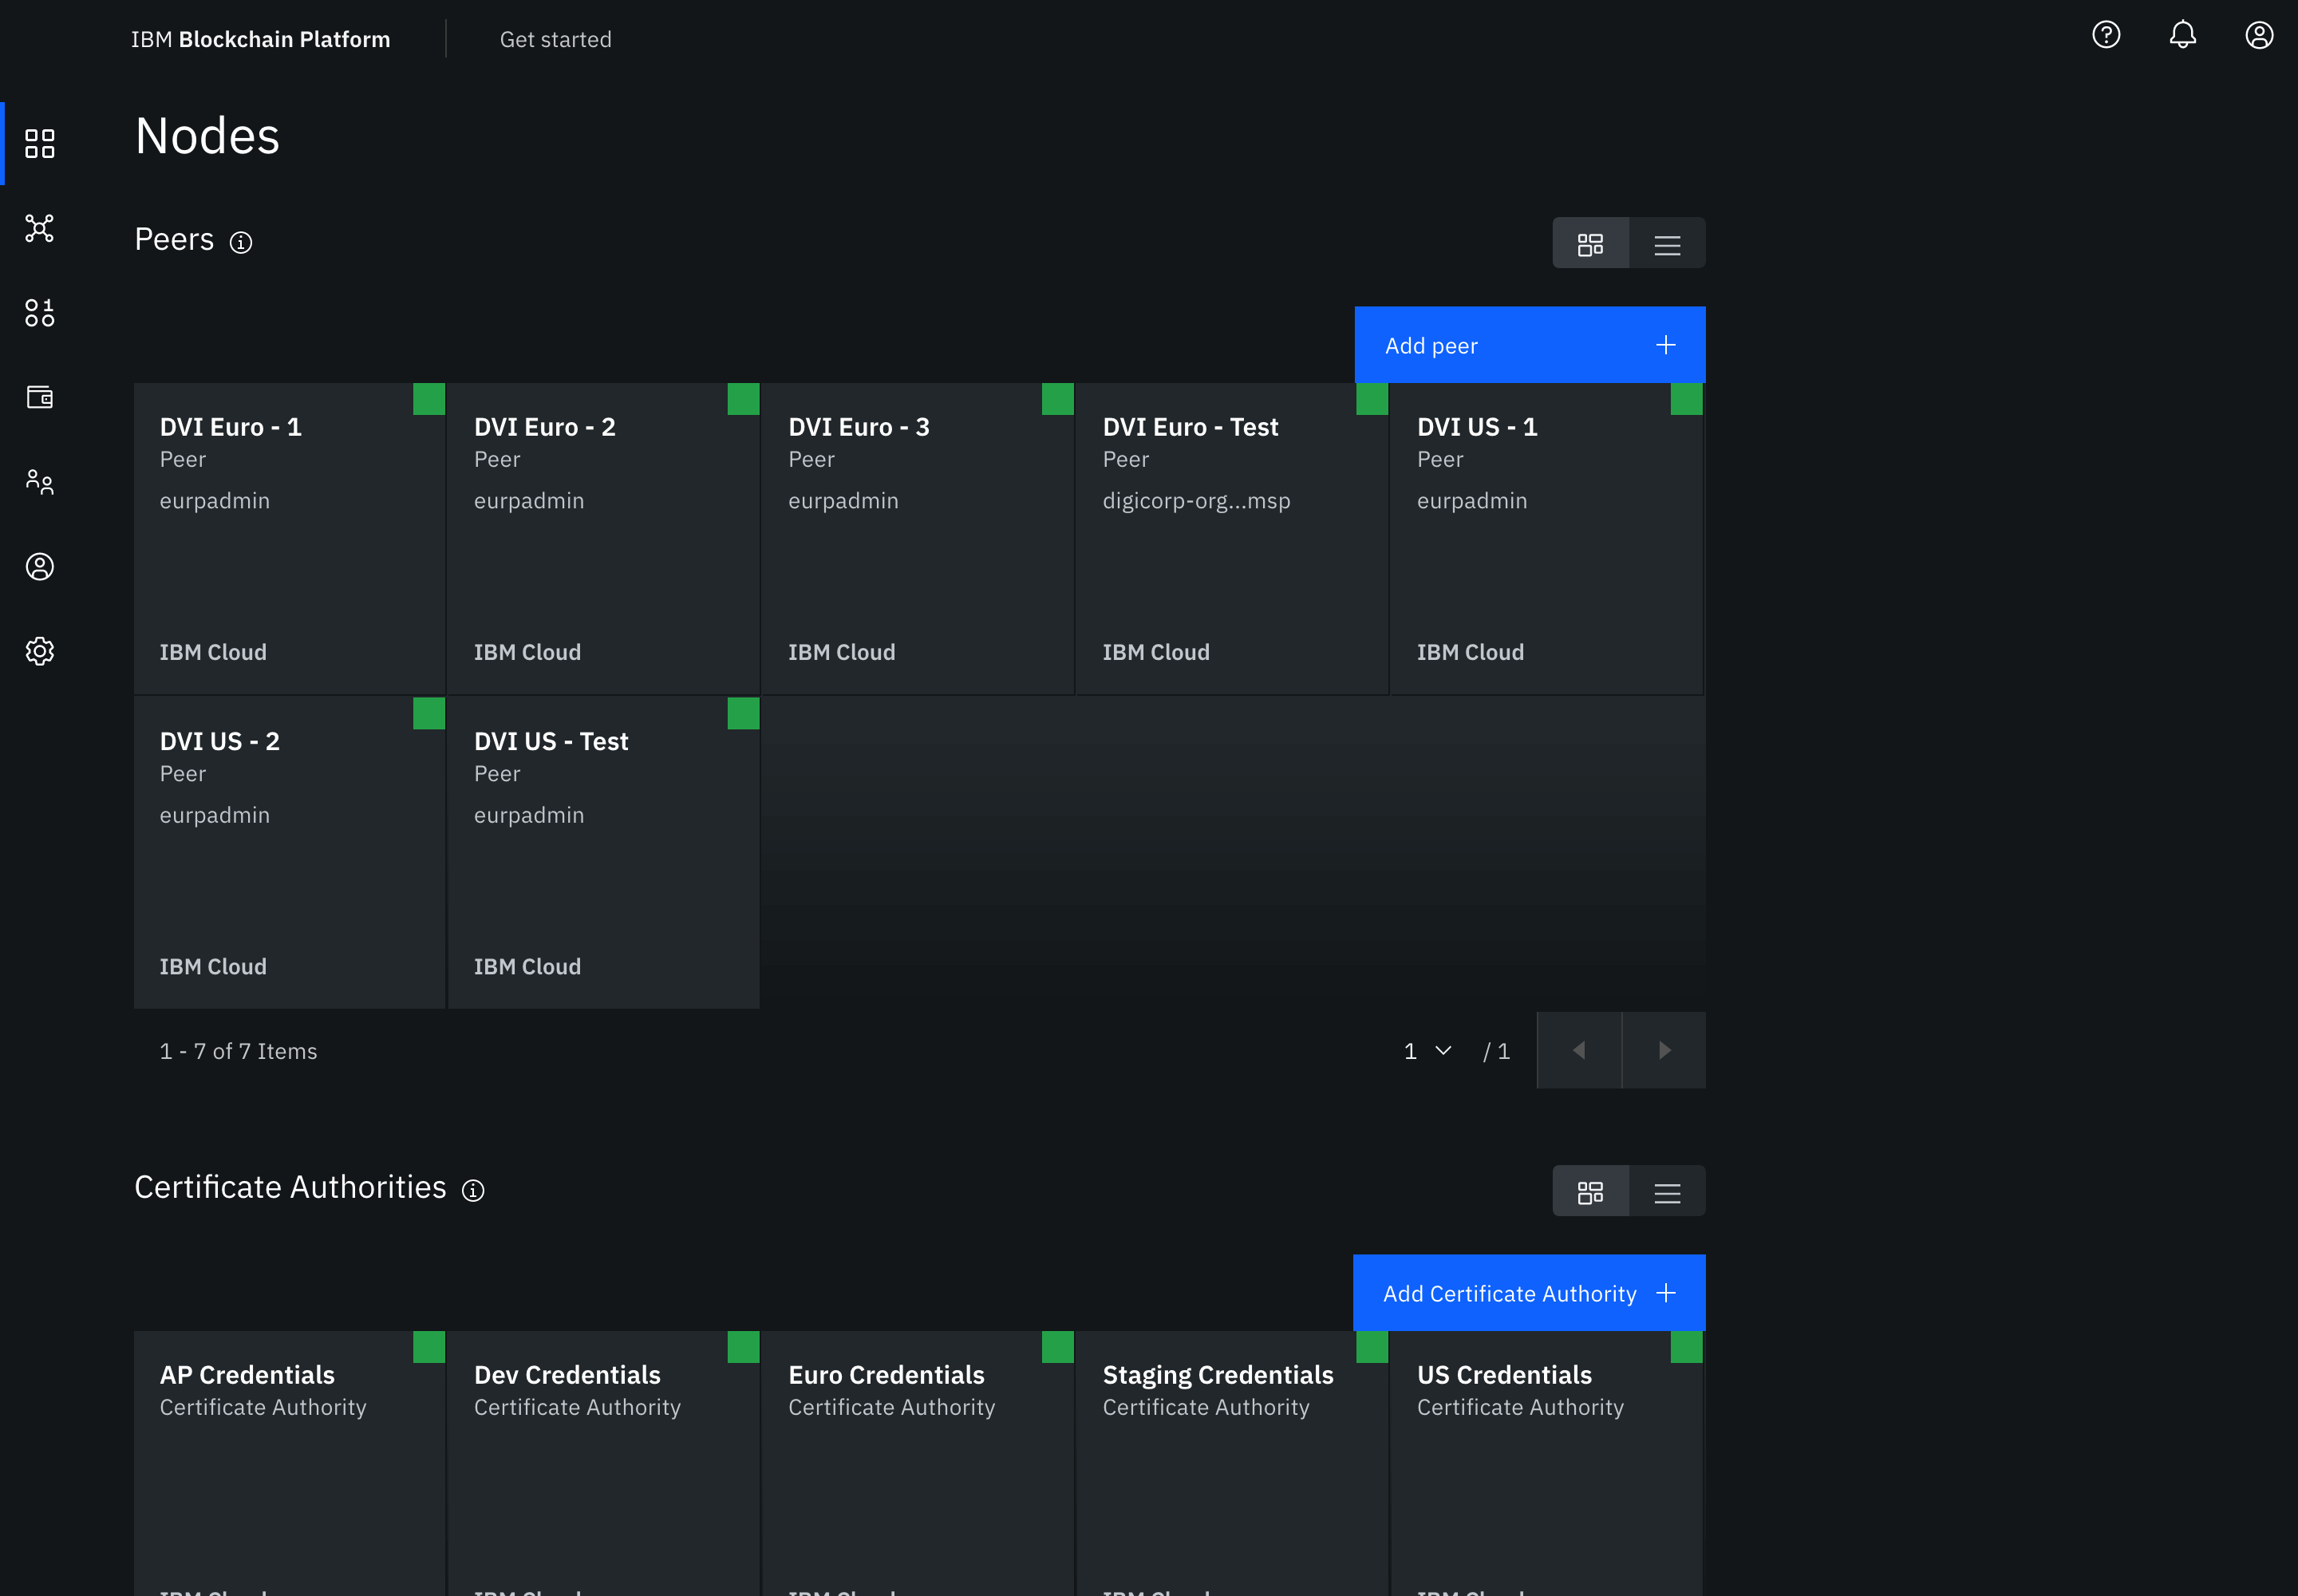2298x1596 pixels.
Task: Open the page number dropdown in pagination
Action: coord(1427,1051)
